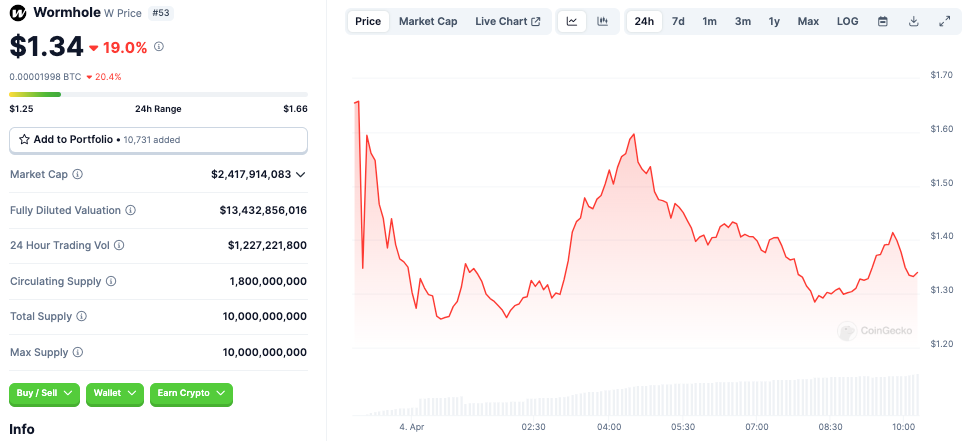Viewport: 968px width, 441px height.
Task: Click the Market Cap info icon
Action: tap(78, 175)
